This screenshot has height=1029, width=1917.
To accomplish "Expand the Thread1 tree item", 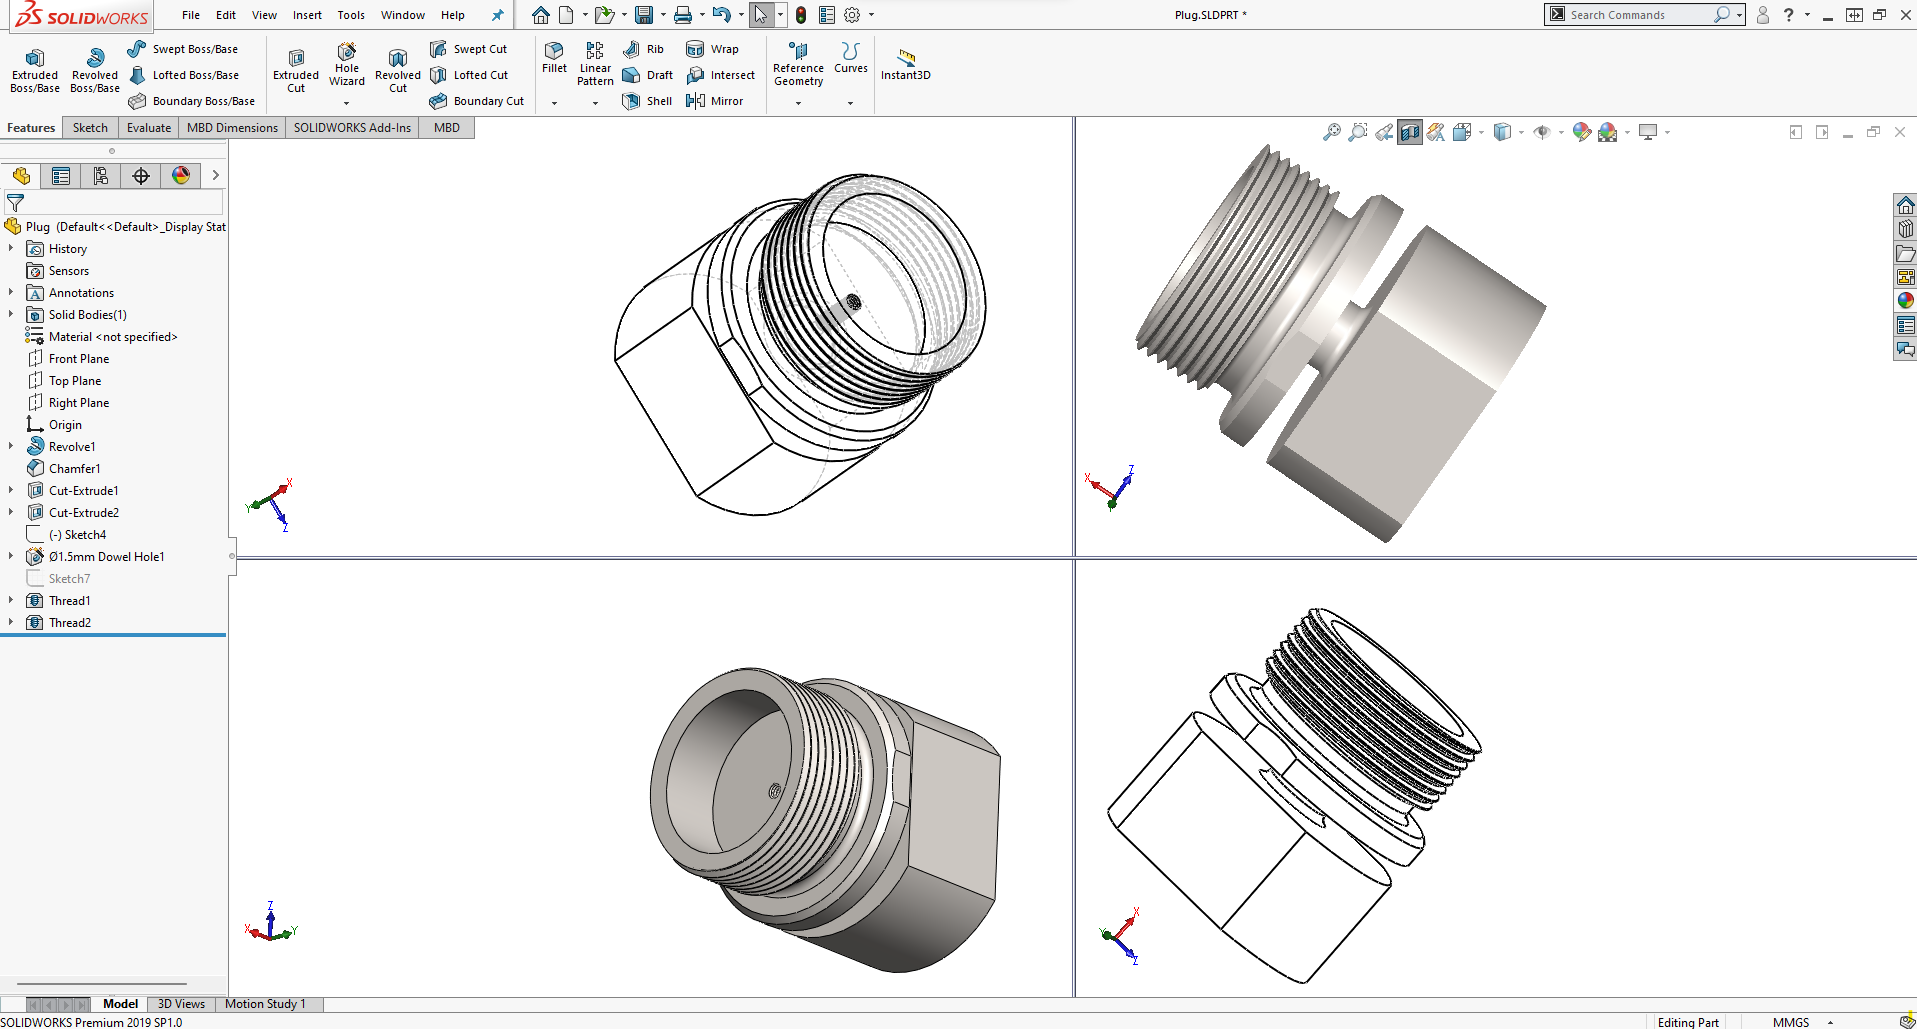I will [11, 601].
